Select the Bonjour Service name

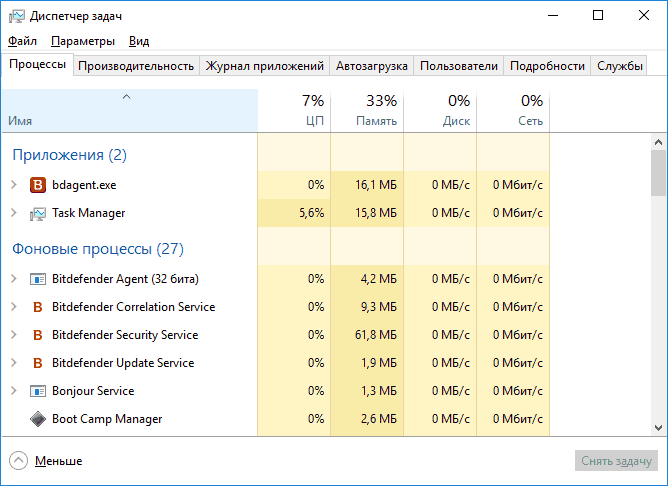[x=93, y=391]
